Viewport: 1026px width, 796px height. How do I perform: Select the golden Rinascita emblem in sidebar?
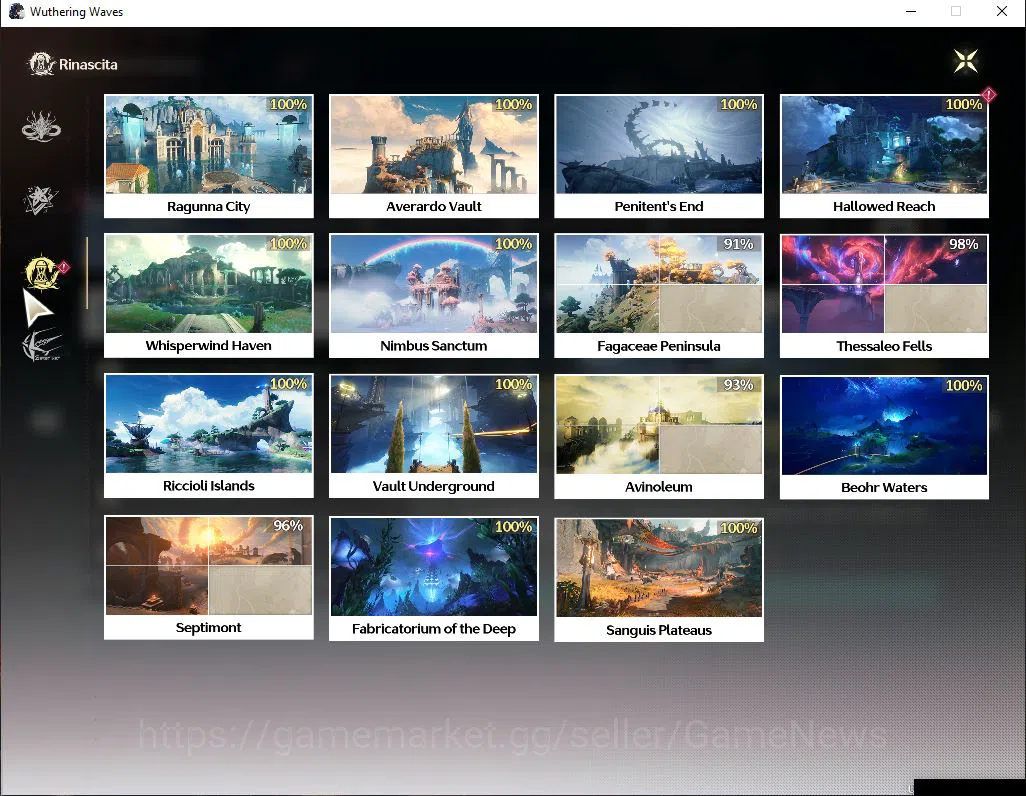click(42, 272)
